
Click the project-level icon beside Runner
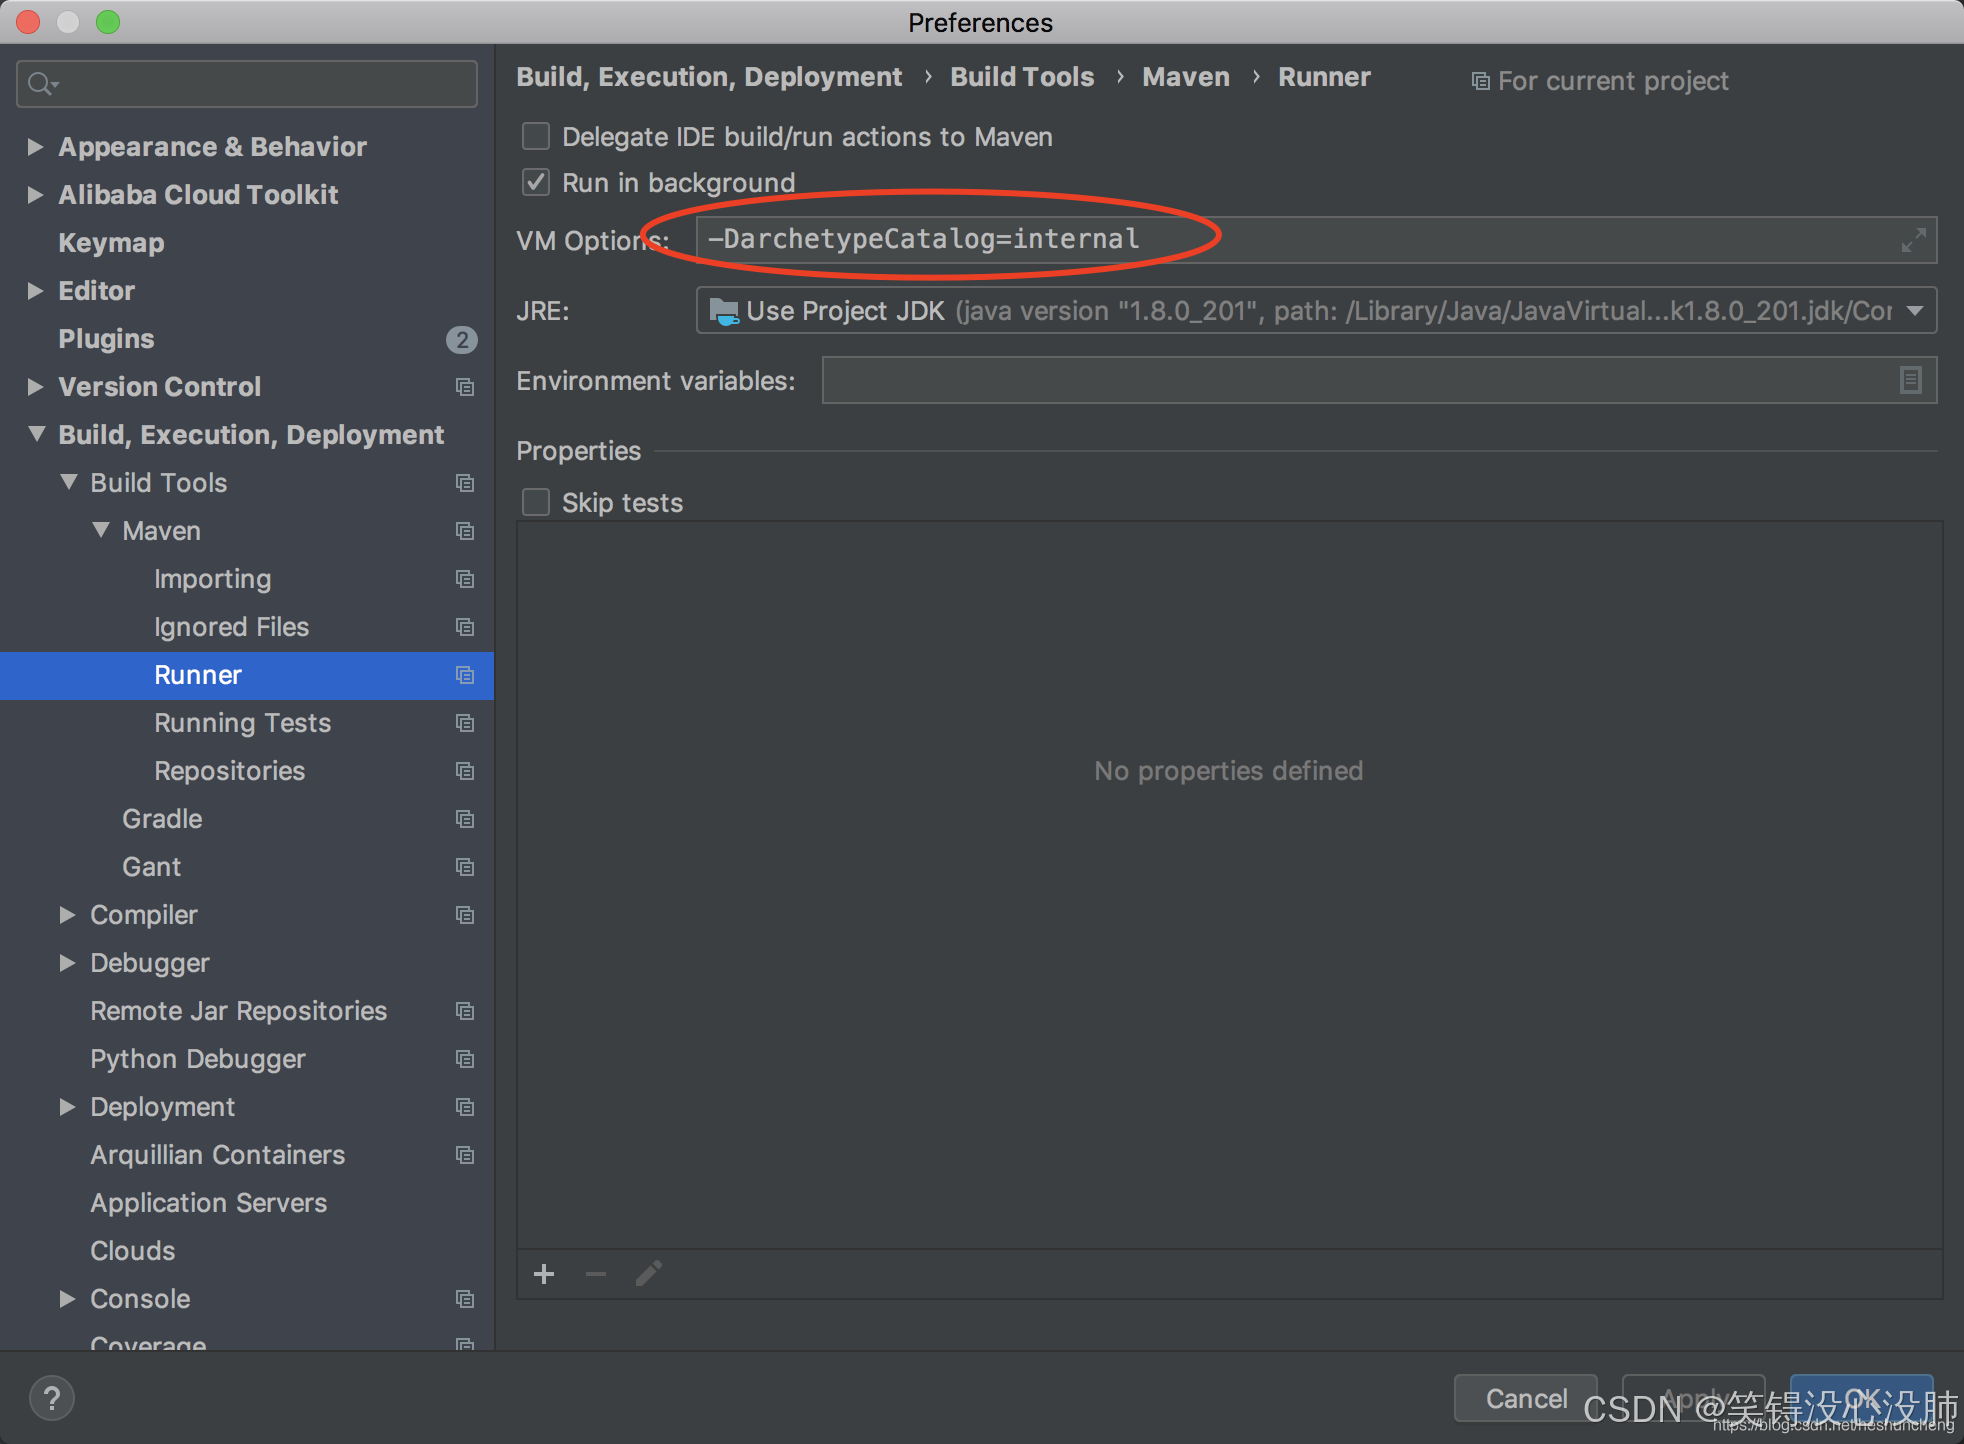coord(465,675)
